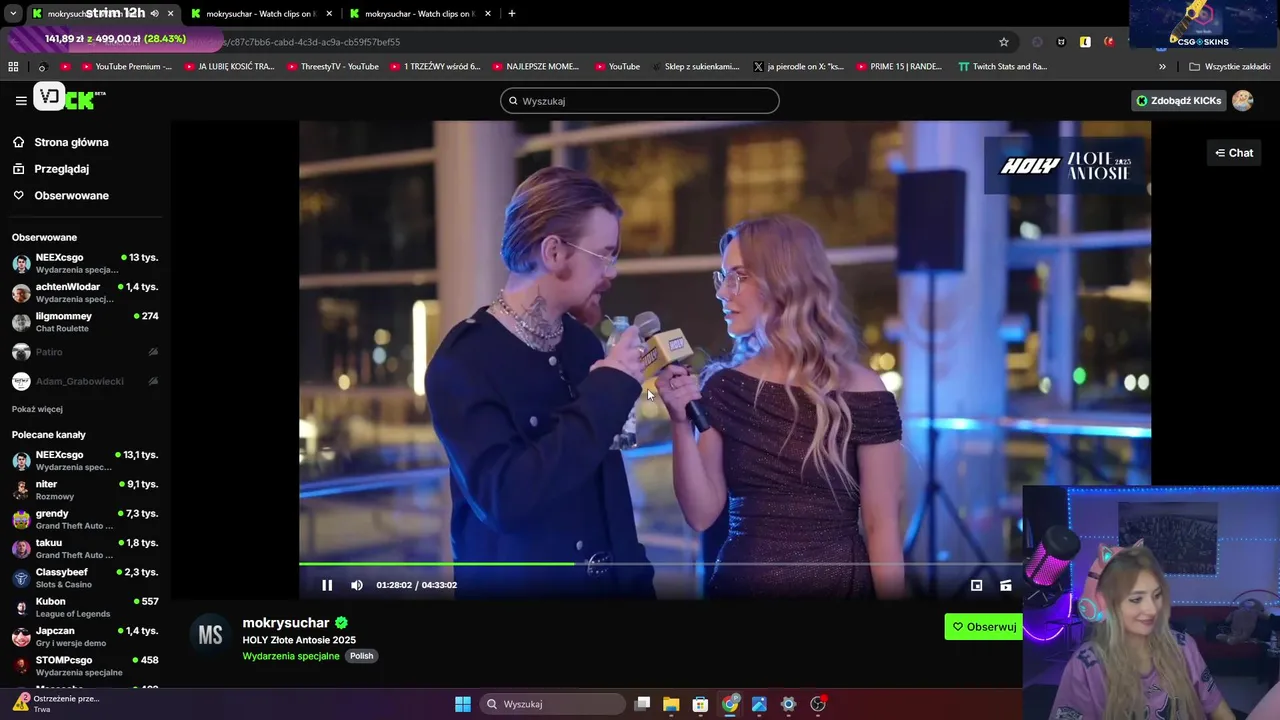Image resolution: width=1280 pixels, height=720 pixels.
Task: Open the user profile avatar menu
Action: (1243, 100)
